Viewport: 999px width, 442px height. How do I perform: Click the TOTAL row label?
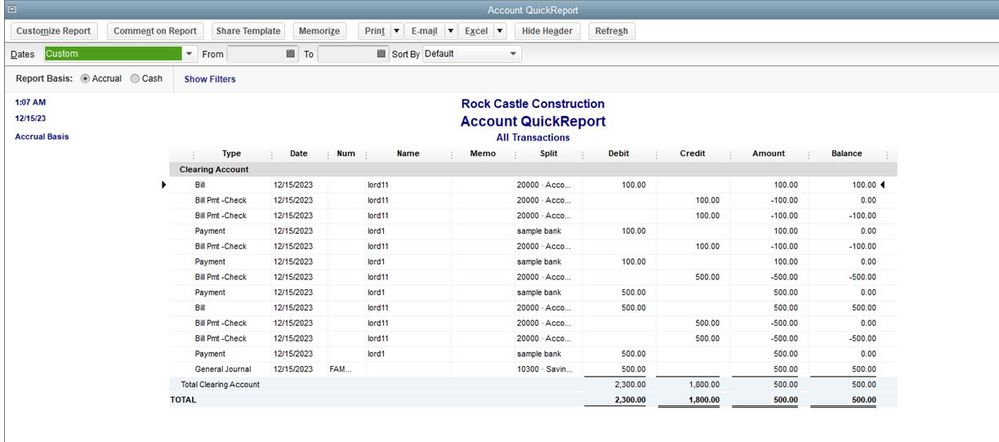[183, 400]
